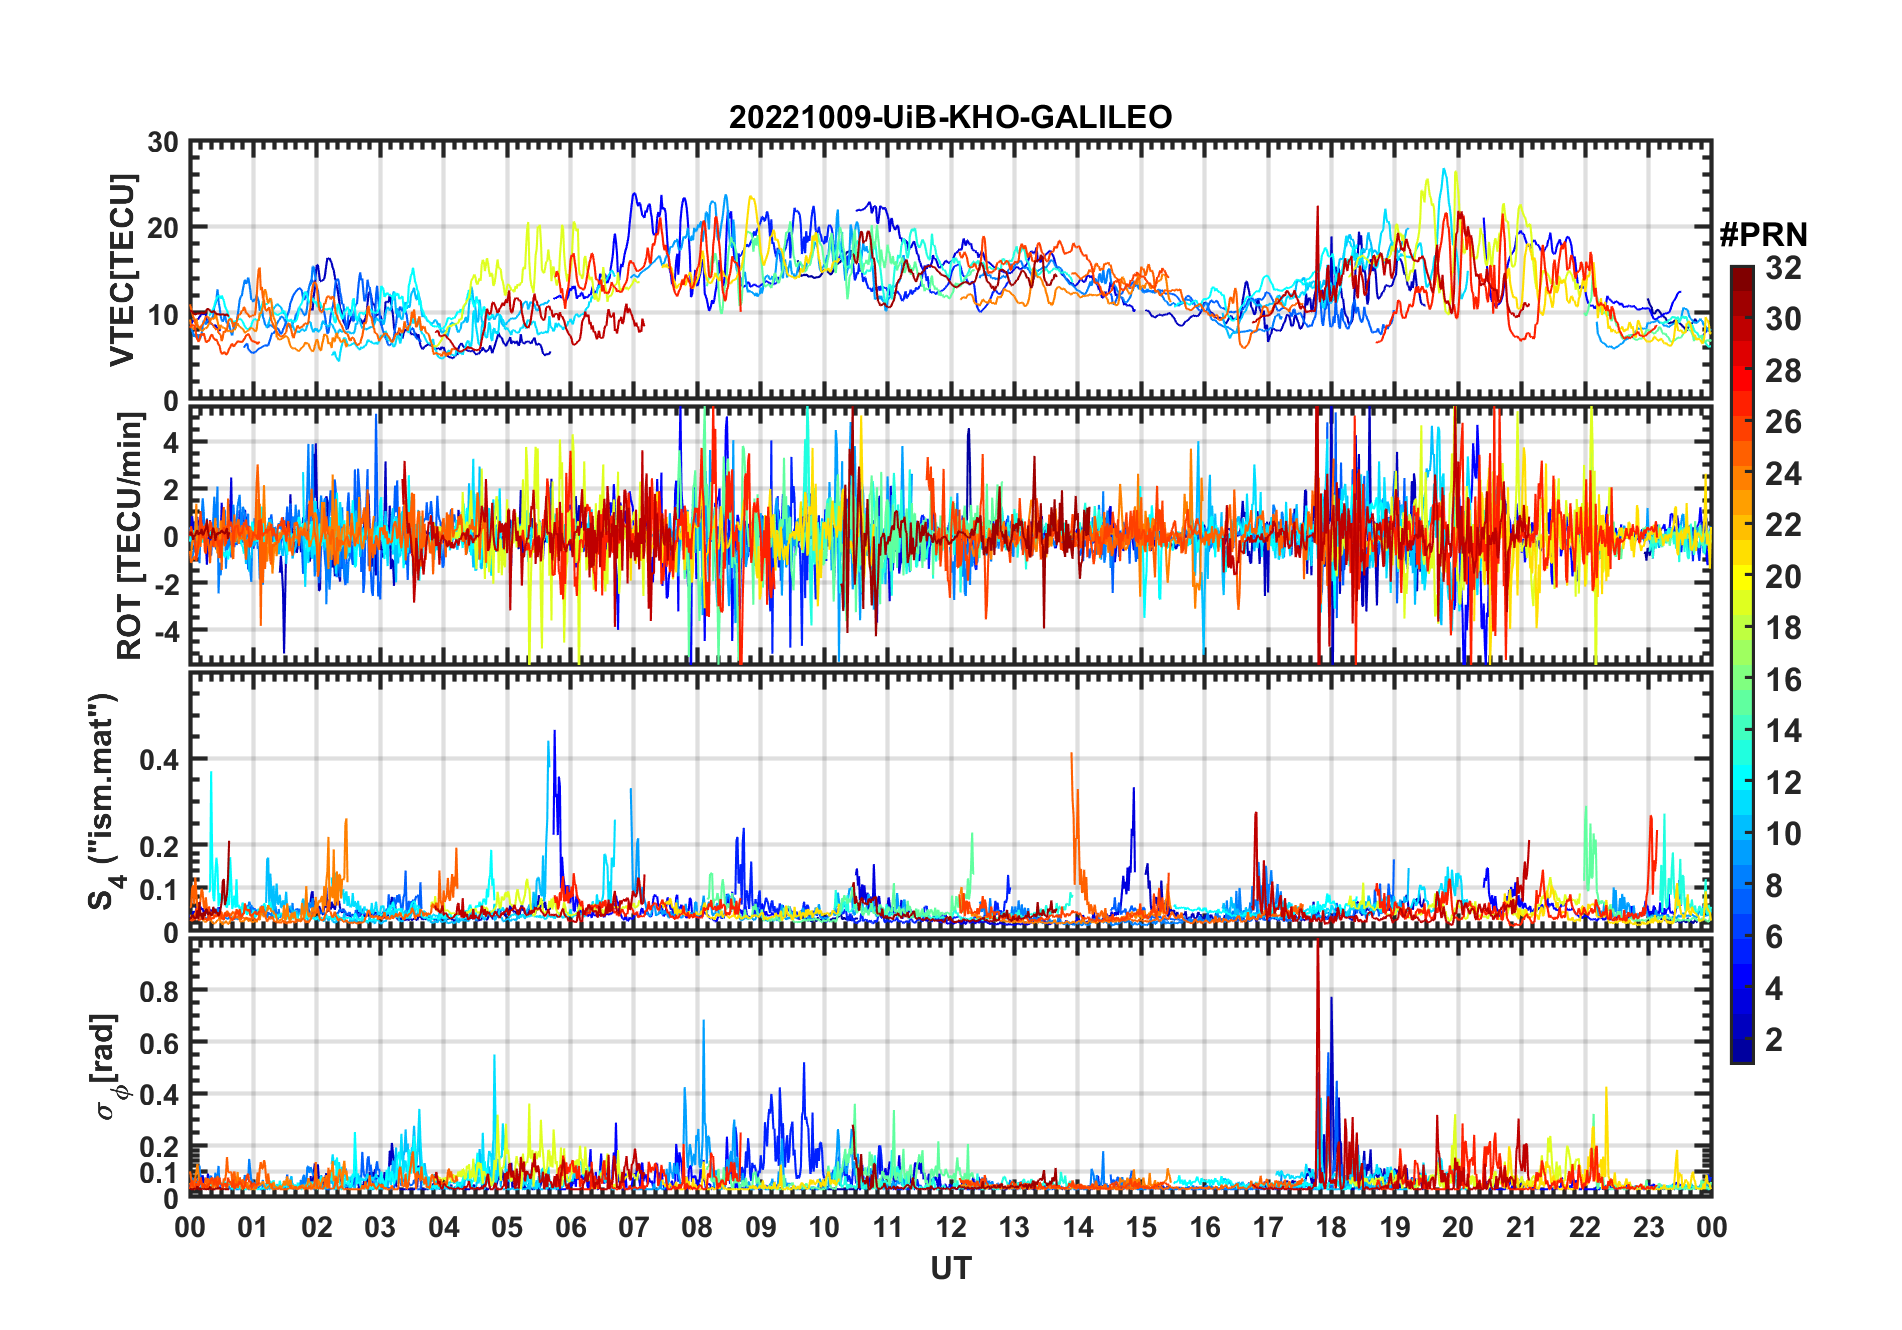Select UT axis tick label "23"

pos(1648,1227)
